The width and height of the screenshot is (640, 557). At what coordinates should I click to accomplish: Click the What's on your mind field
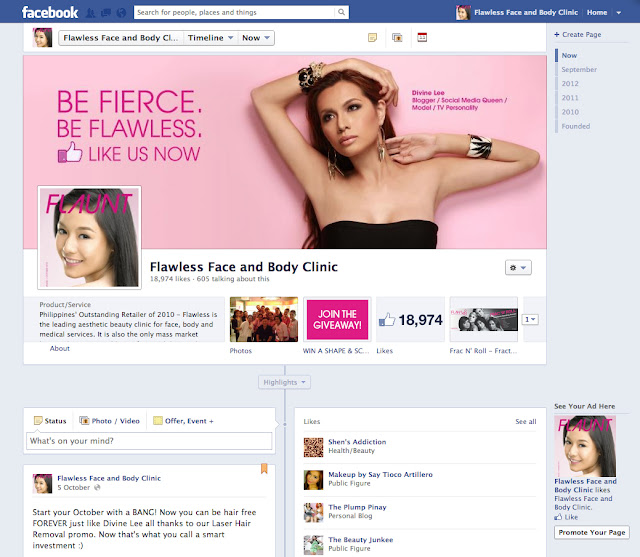coord(149,441)
